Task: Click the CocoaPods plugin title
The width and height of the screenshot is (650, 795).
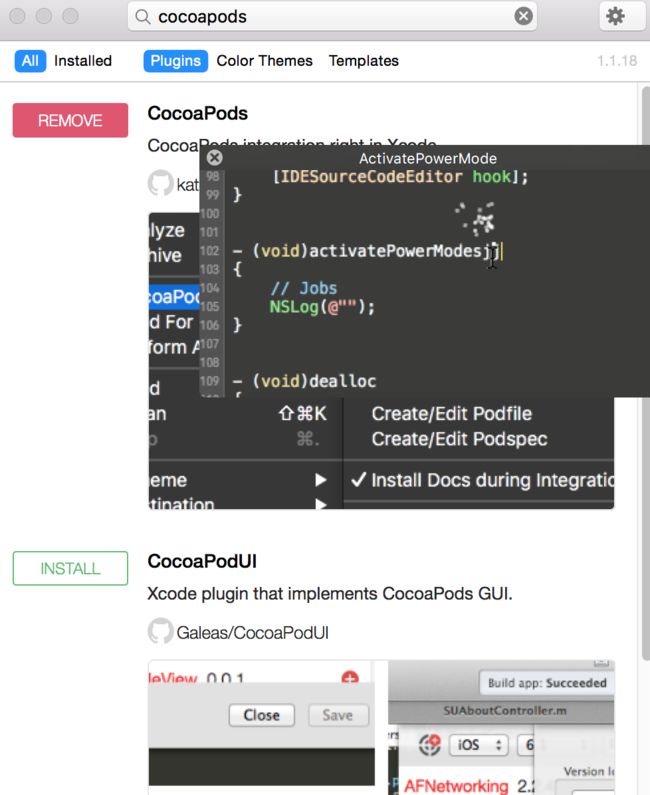Action: [x=197, y=113]
